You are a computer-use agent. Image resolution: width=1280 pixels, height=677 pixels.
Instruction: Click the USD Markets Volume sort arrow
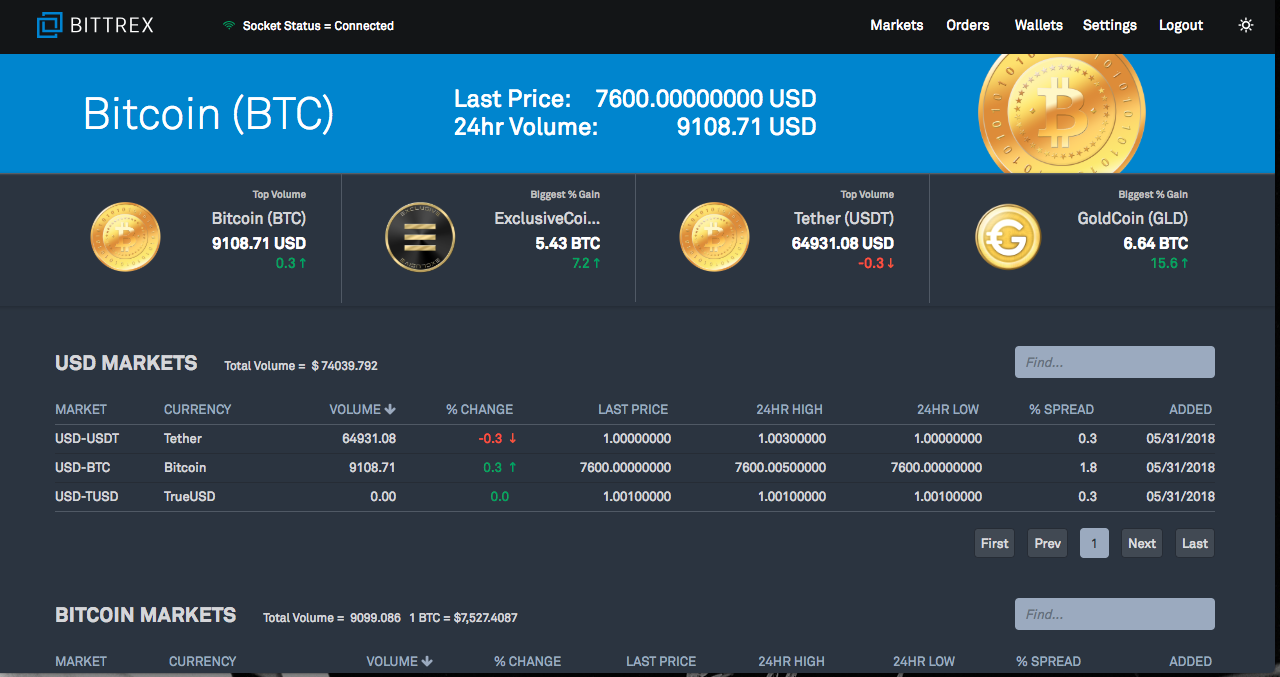390,409
